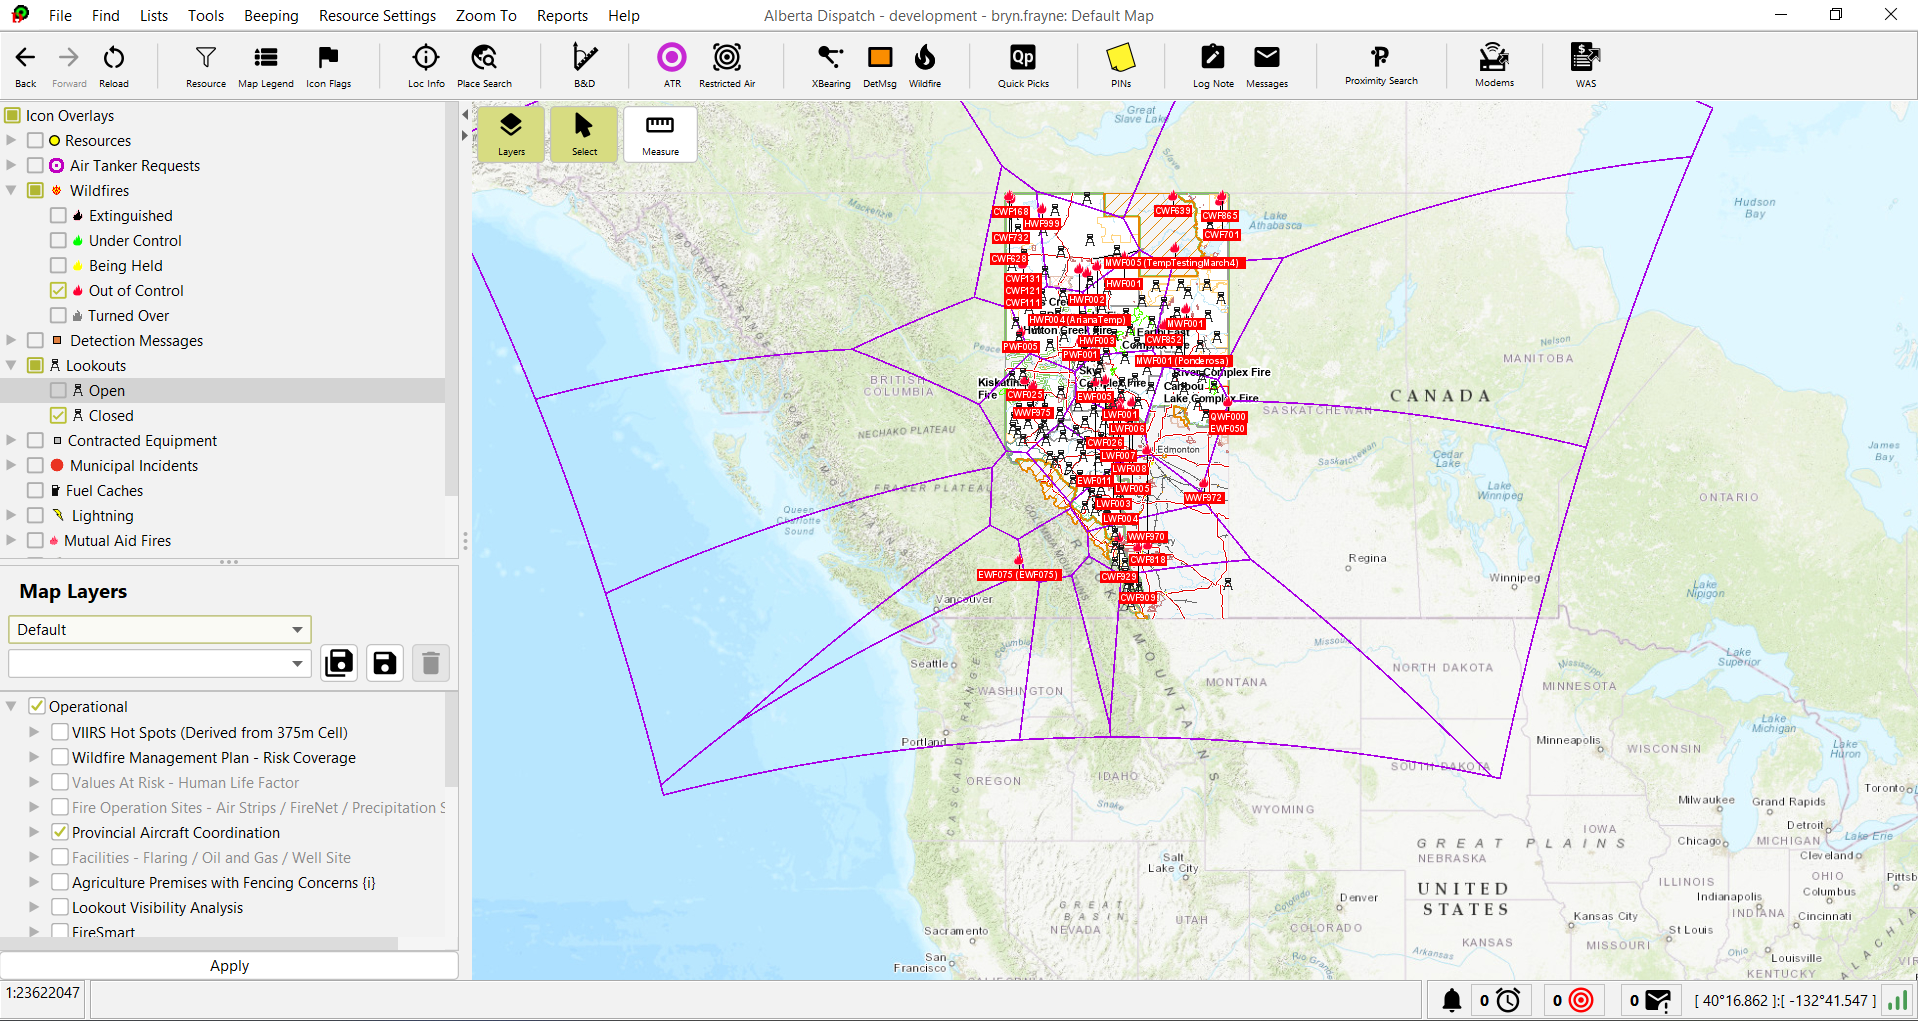Collapse the Lookouts tree node
1918x1021 pixels.
[11, 365]
